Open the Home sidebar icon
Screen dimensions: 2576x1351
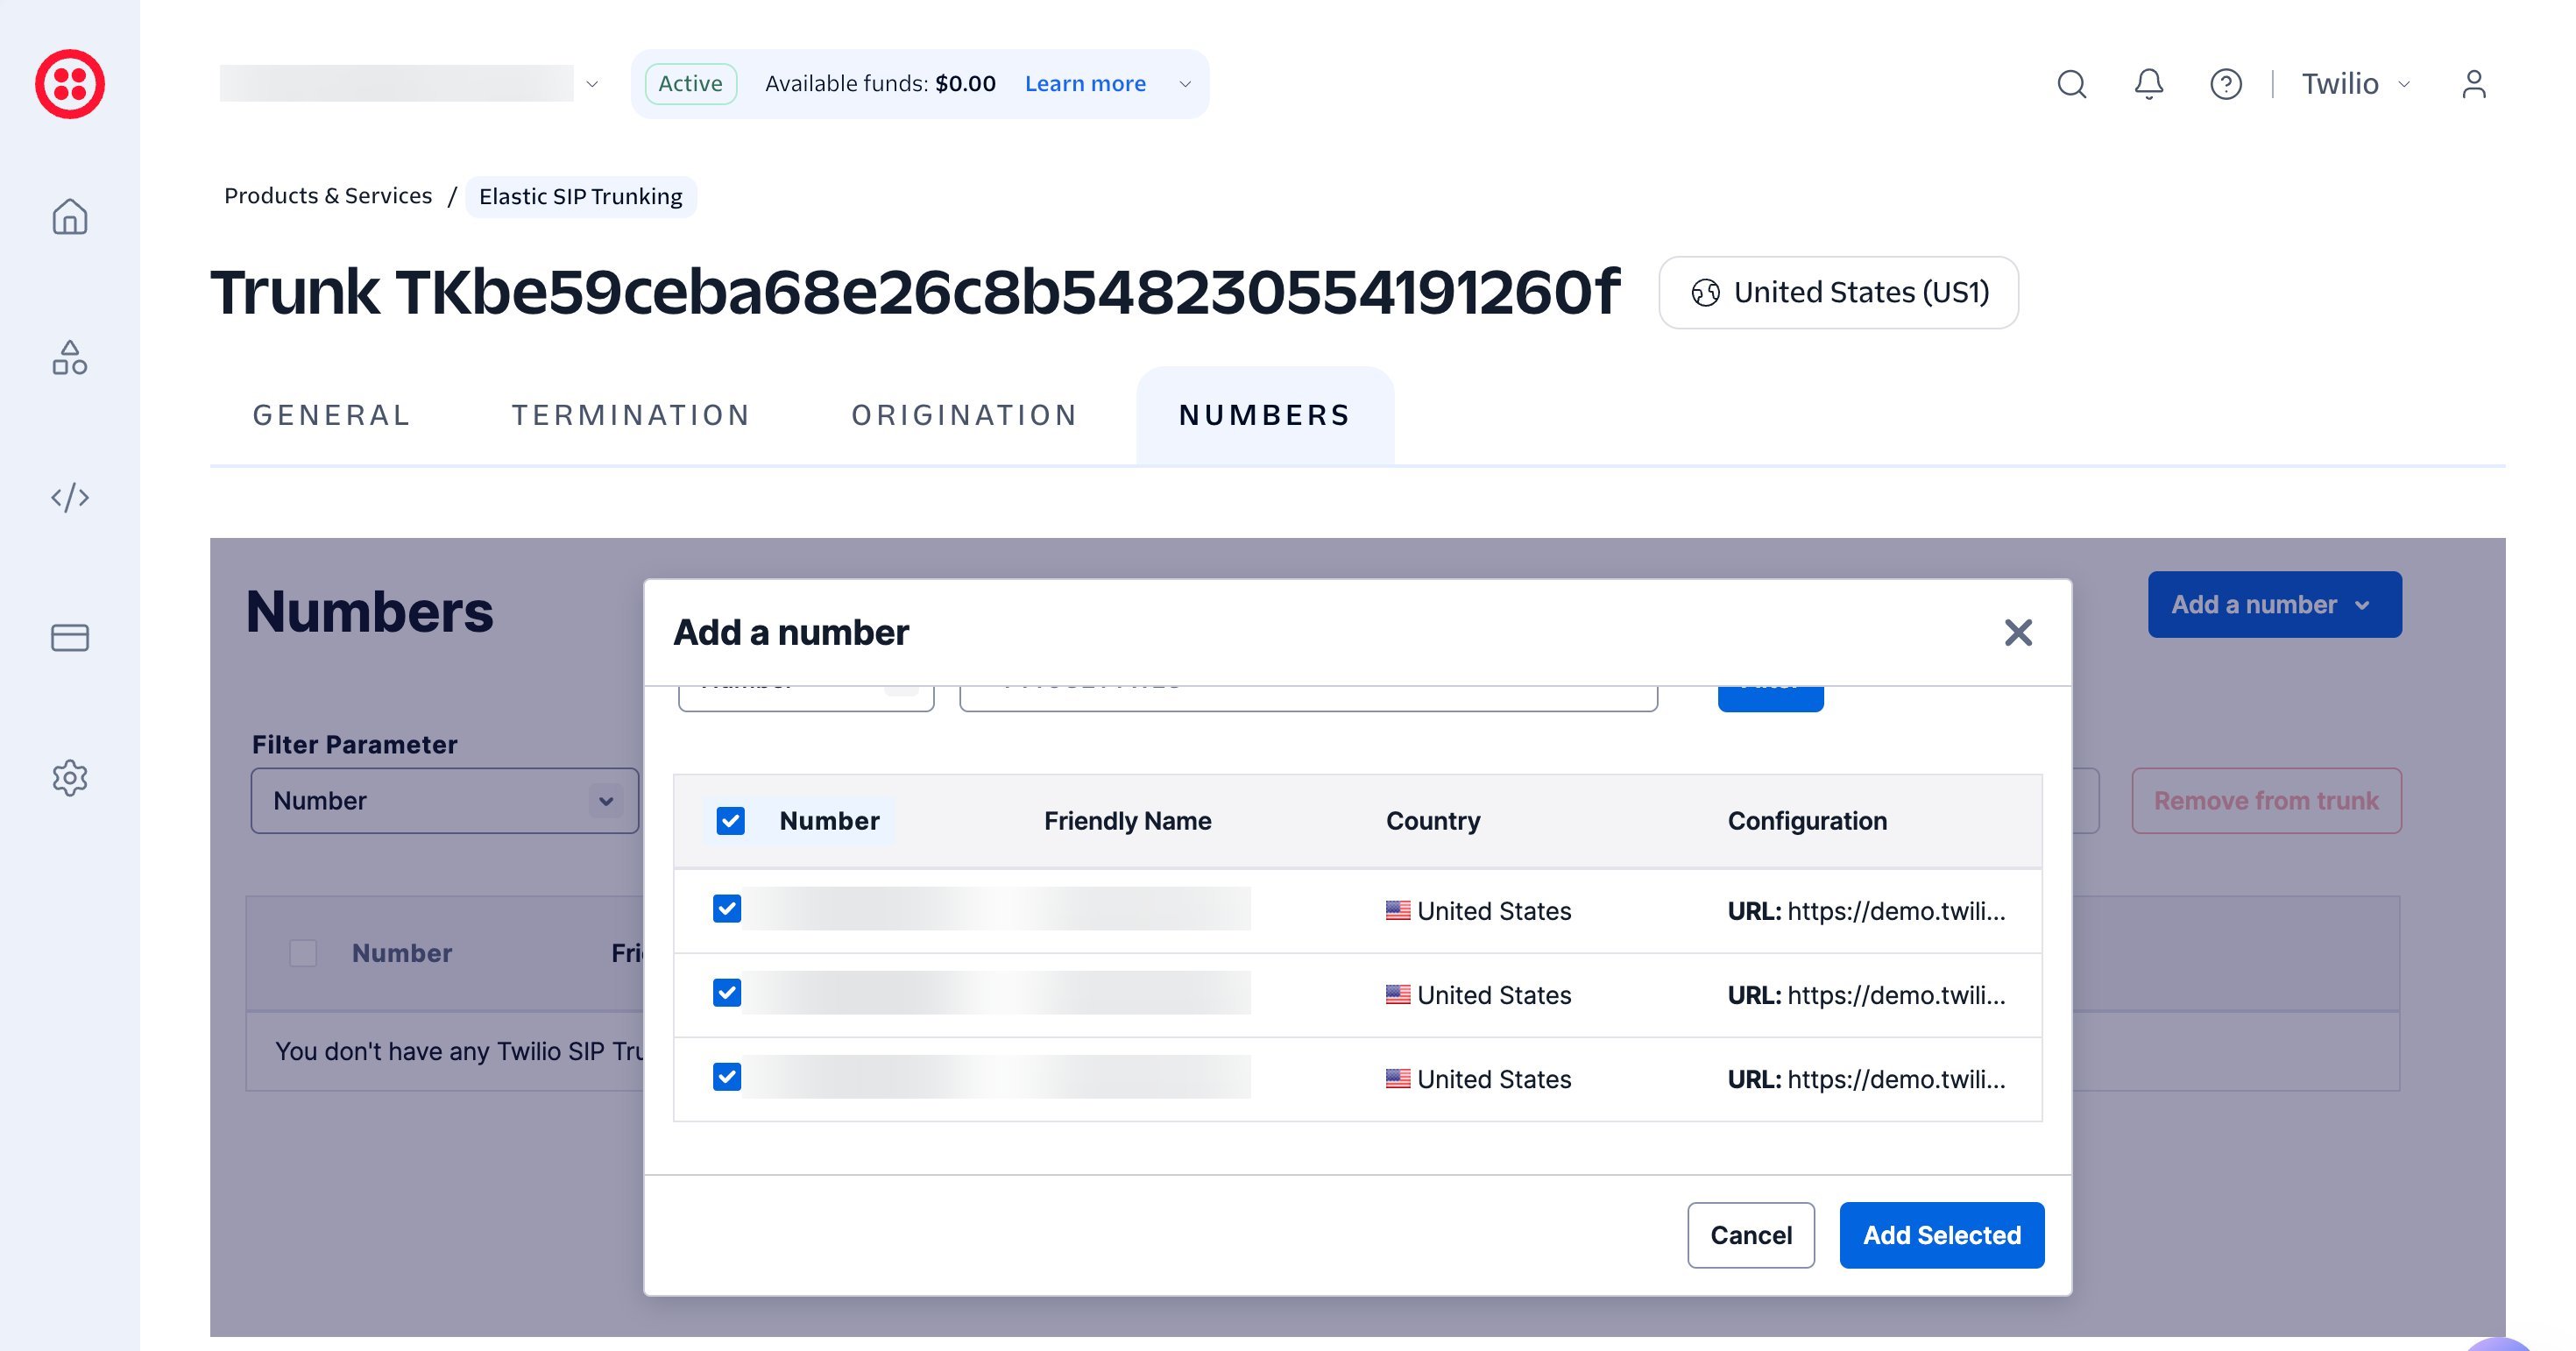[70, 216]
